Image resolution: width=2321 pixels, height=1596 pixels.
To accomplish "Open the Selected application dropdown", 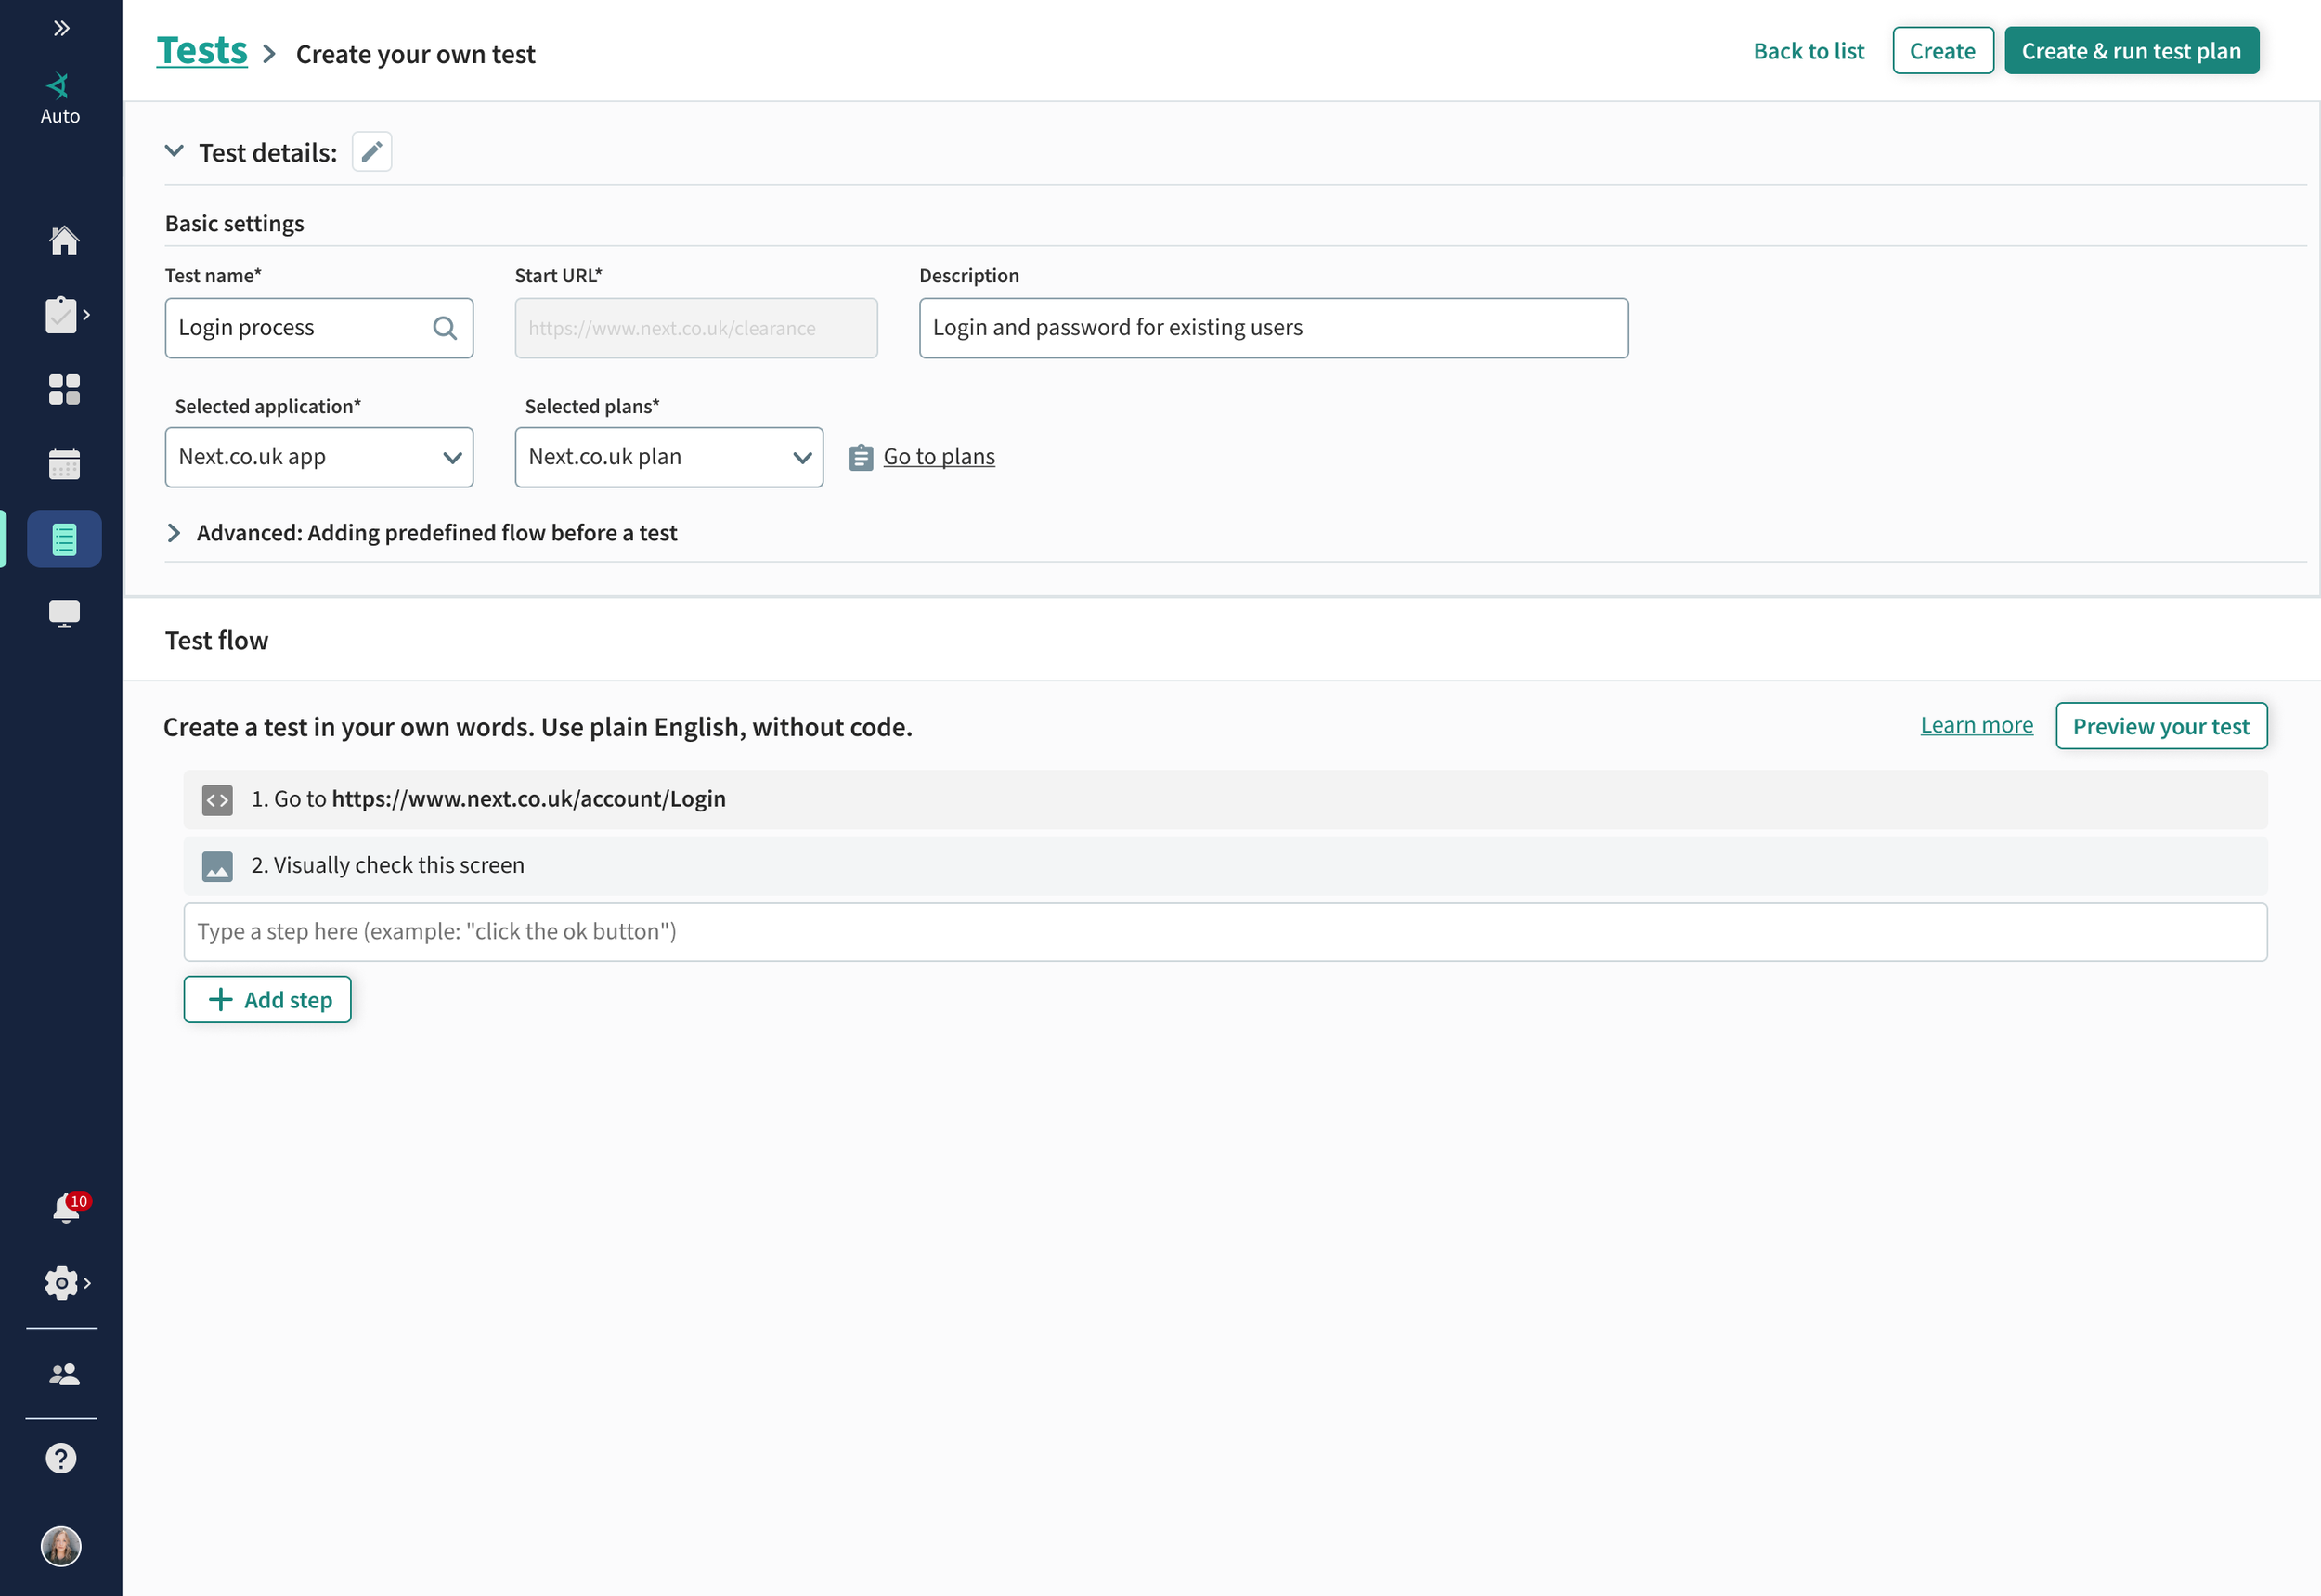I will 319,457.
